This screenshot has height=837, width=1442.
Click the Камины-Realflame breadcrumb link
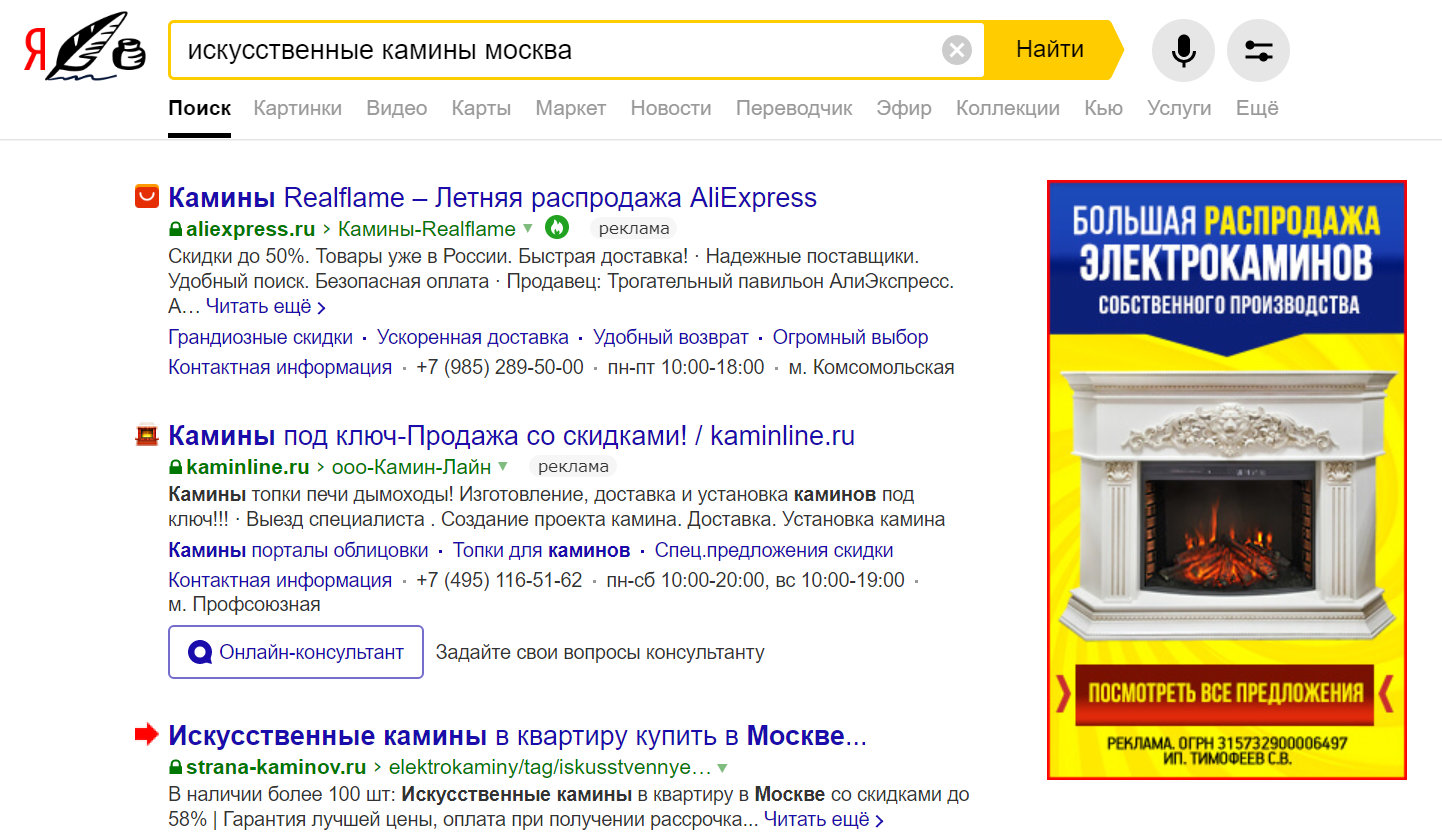(x=427, y=229)
